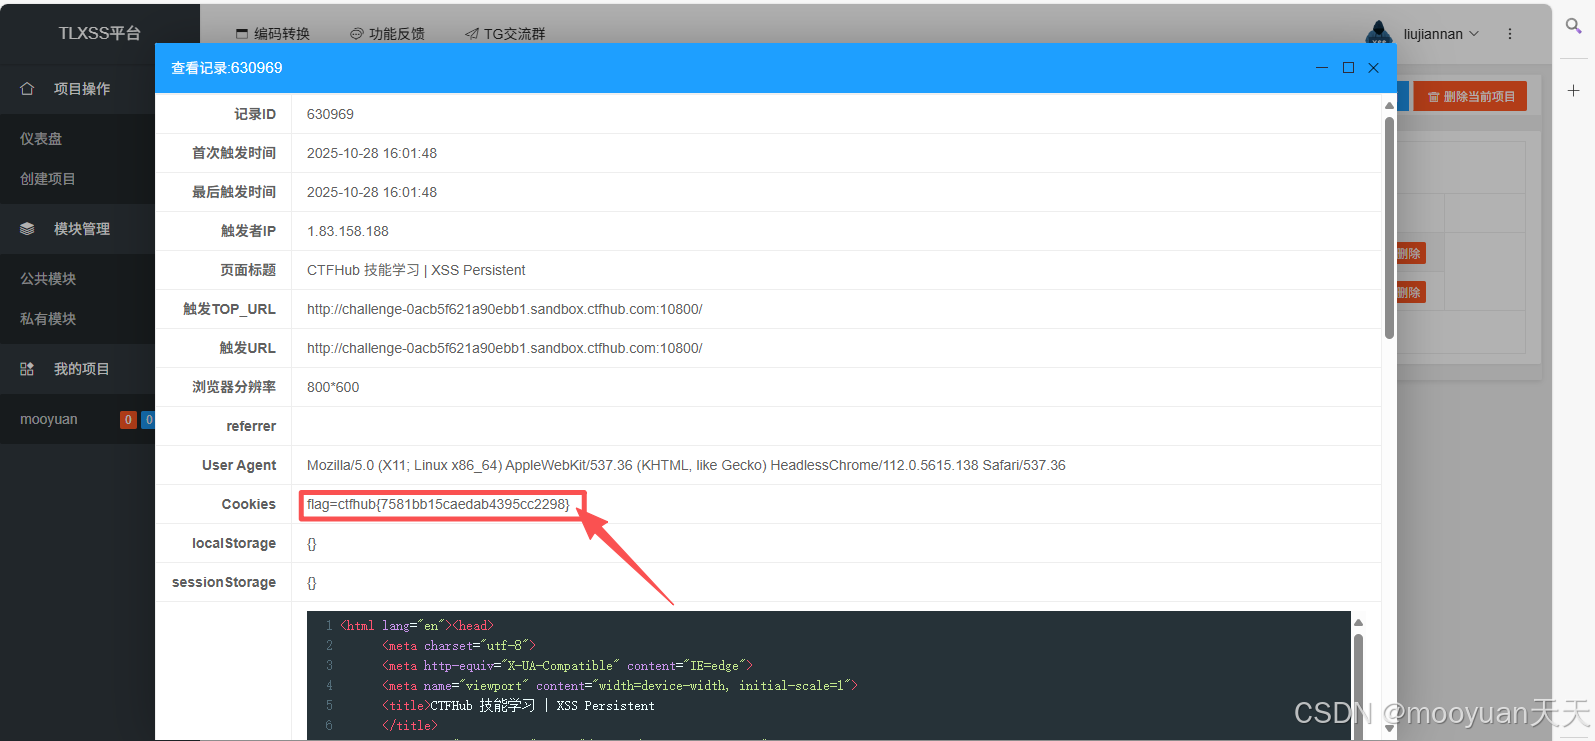Viewport: 1595px width, 741px height.
Task: Click the grid icon beside 我的项目
Action: 27,369
